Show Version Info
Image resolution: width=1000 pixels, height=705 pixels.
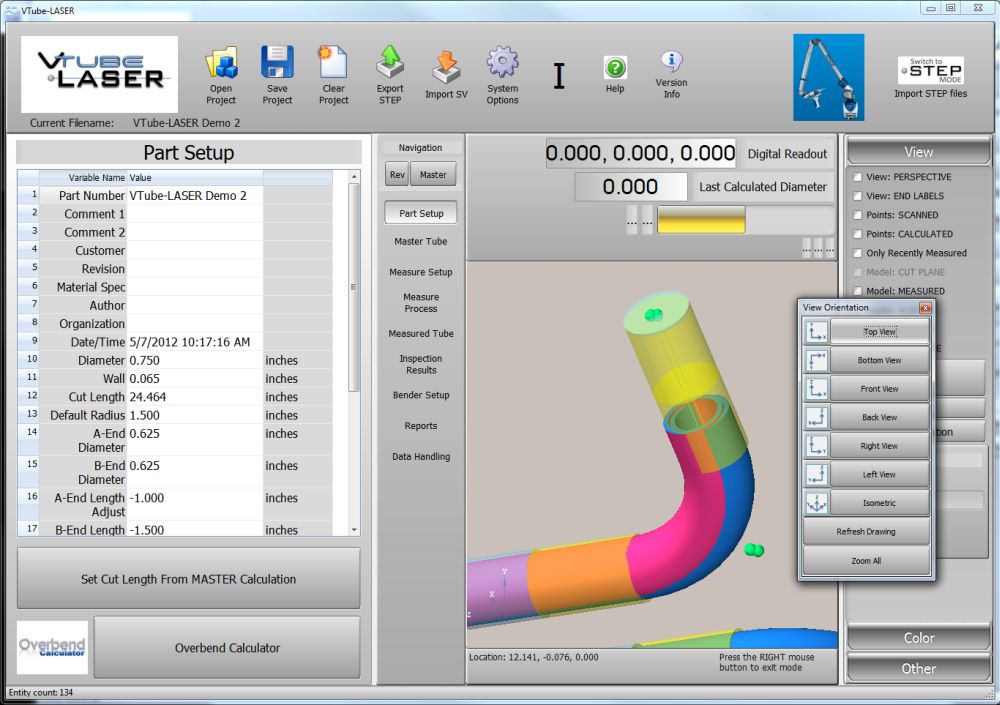[x=671, y=62]
